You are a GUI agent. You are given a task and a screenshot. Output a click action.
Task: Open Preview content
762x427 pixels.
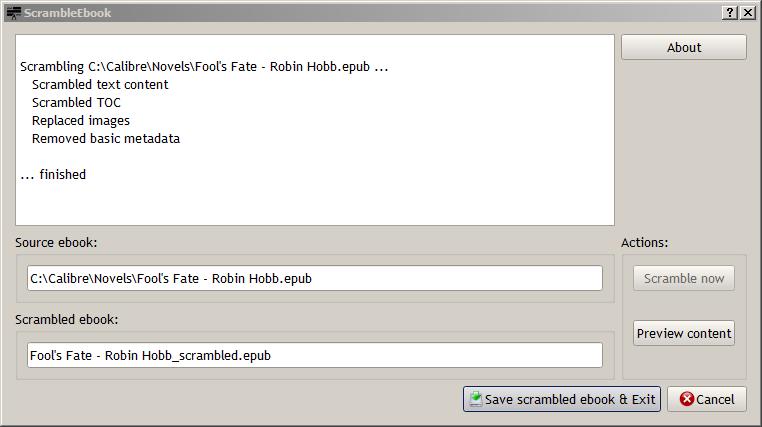pyautogui.click(x=684, y=333)
